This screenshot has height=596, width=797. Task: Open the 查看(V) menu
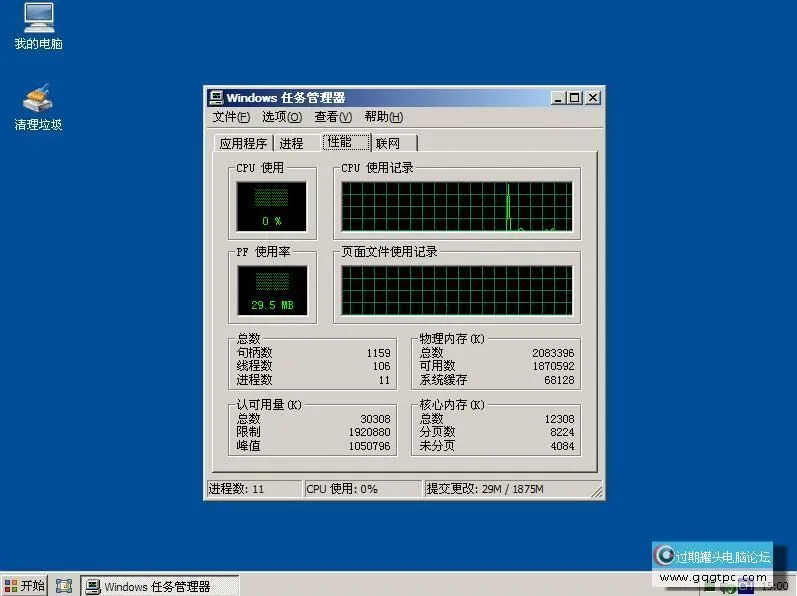point(333,117)
